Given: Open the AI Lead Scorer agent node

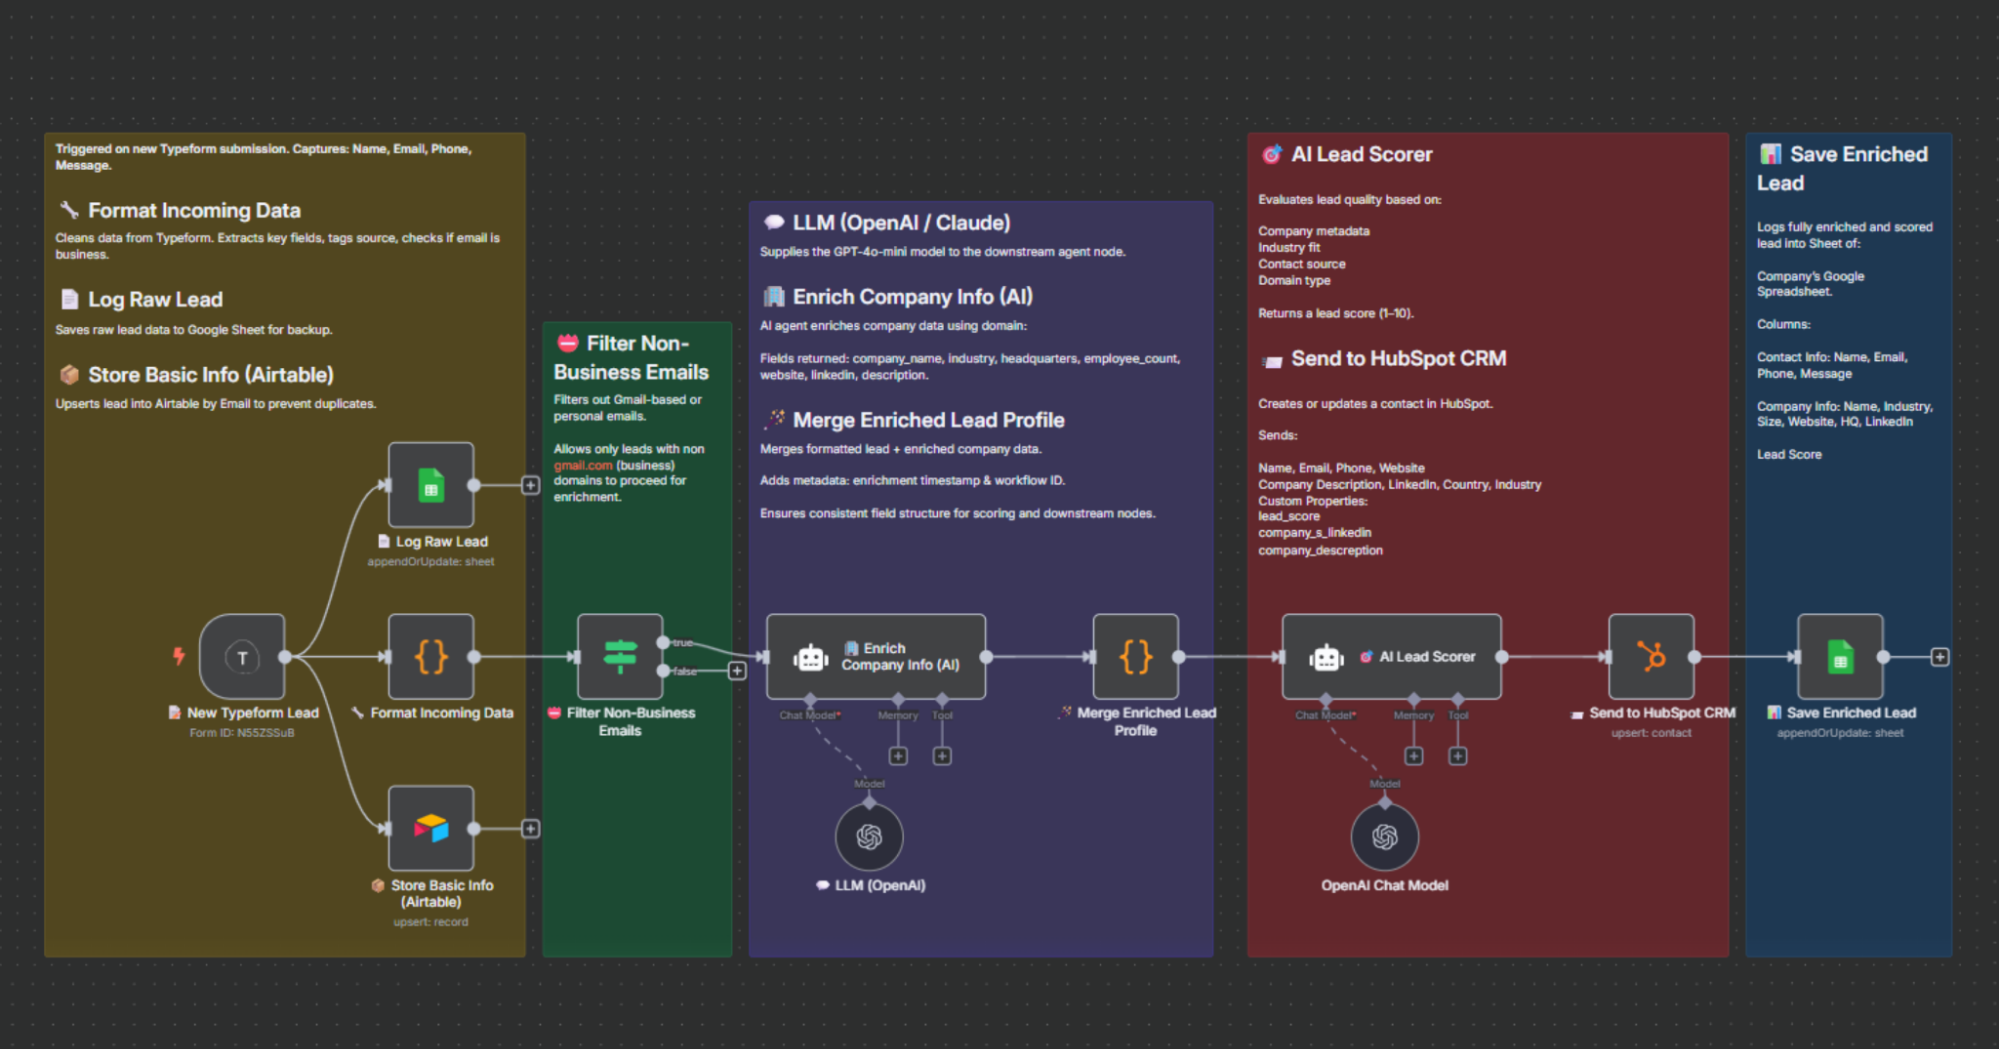Looking at the screenshot, I should (x=1390, y=657).
